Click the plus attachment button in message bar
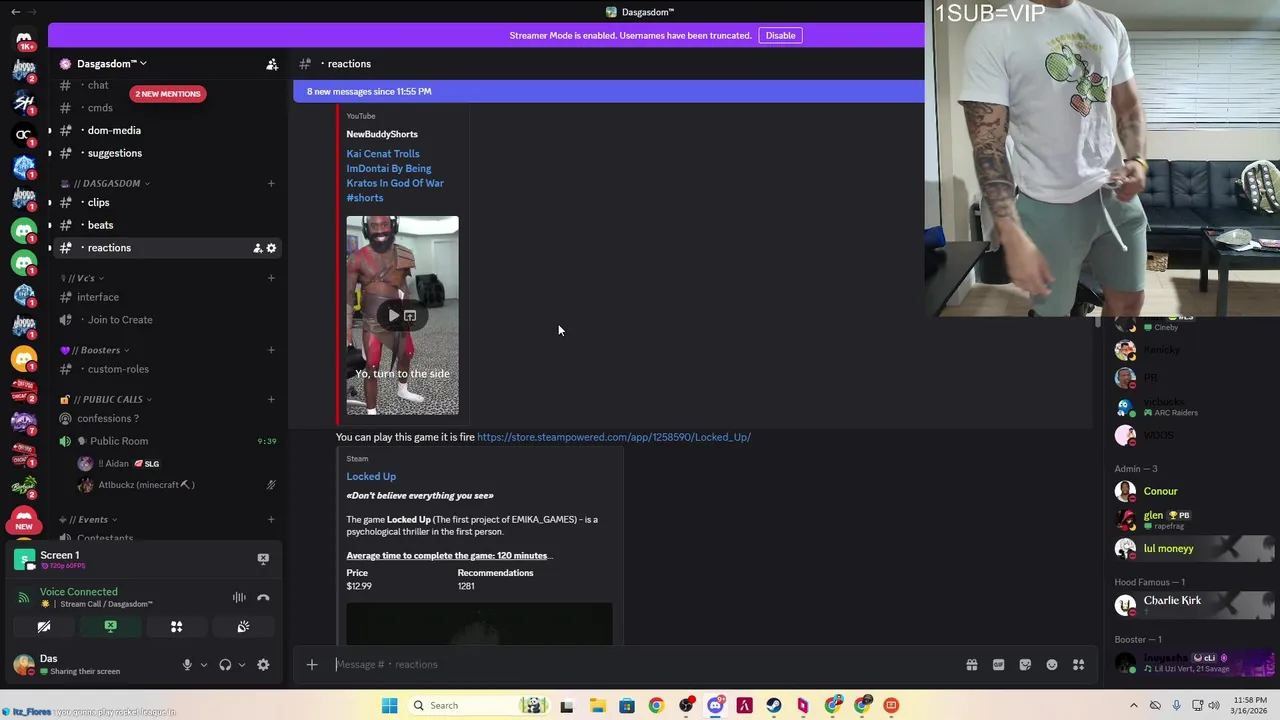Screen dimensions: 1280x720 (x=312, y=665)
